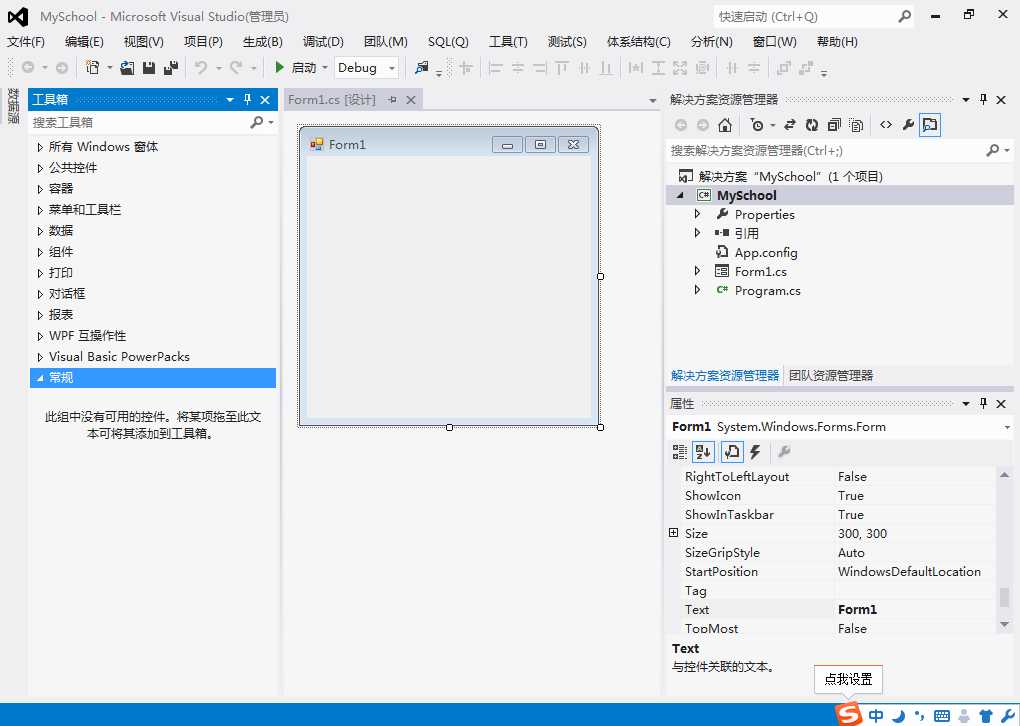Click the Refresh icon in Solution Explorer
The height and width of the screenshot is (726, 1020).
812,125
